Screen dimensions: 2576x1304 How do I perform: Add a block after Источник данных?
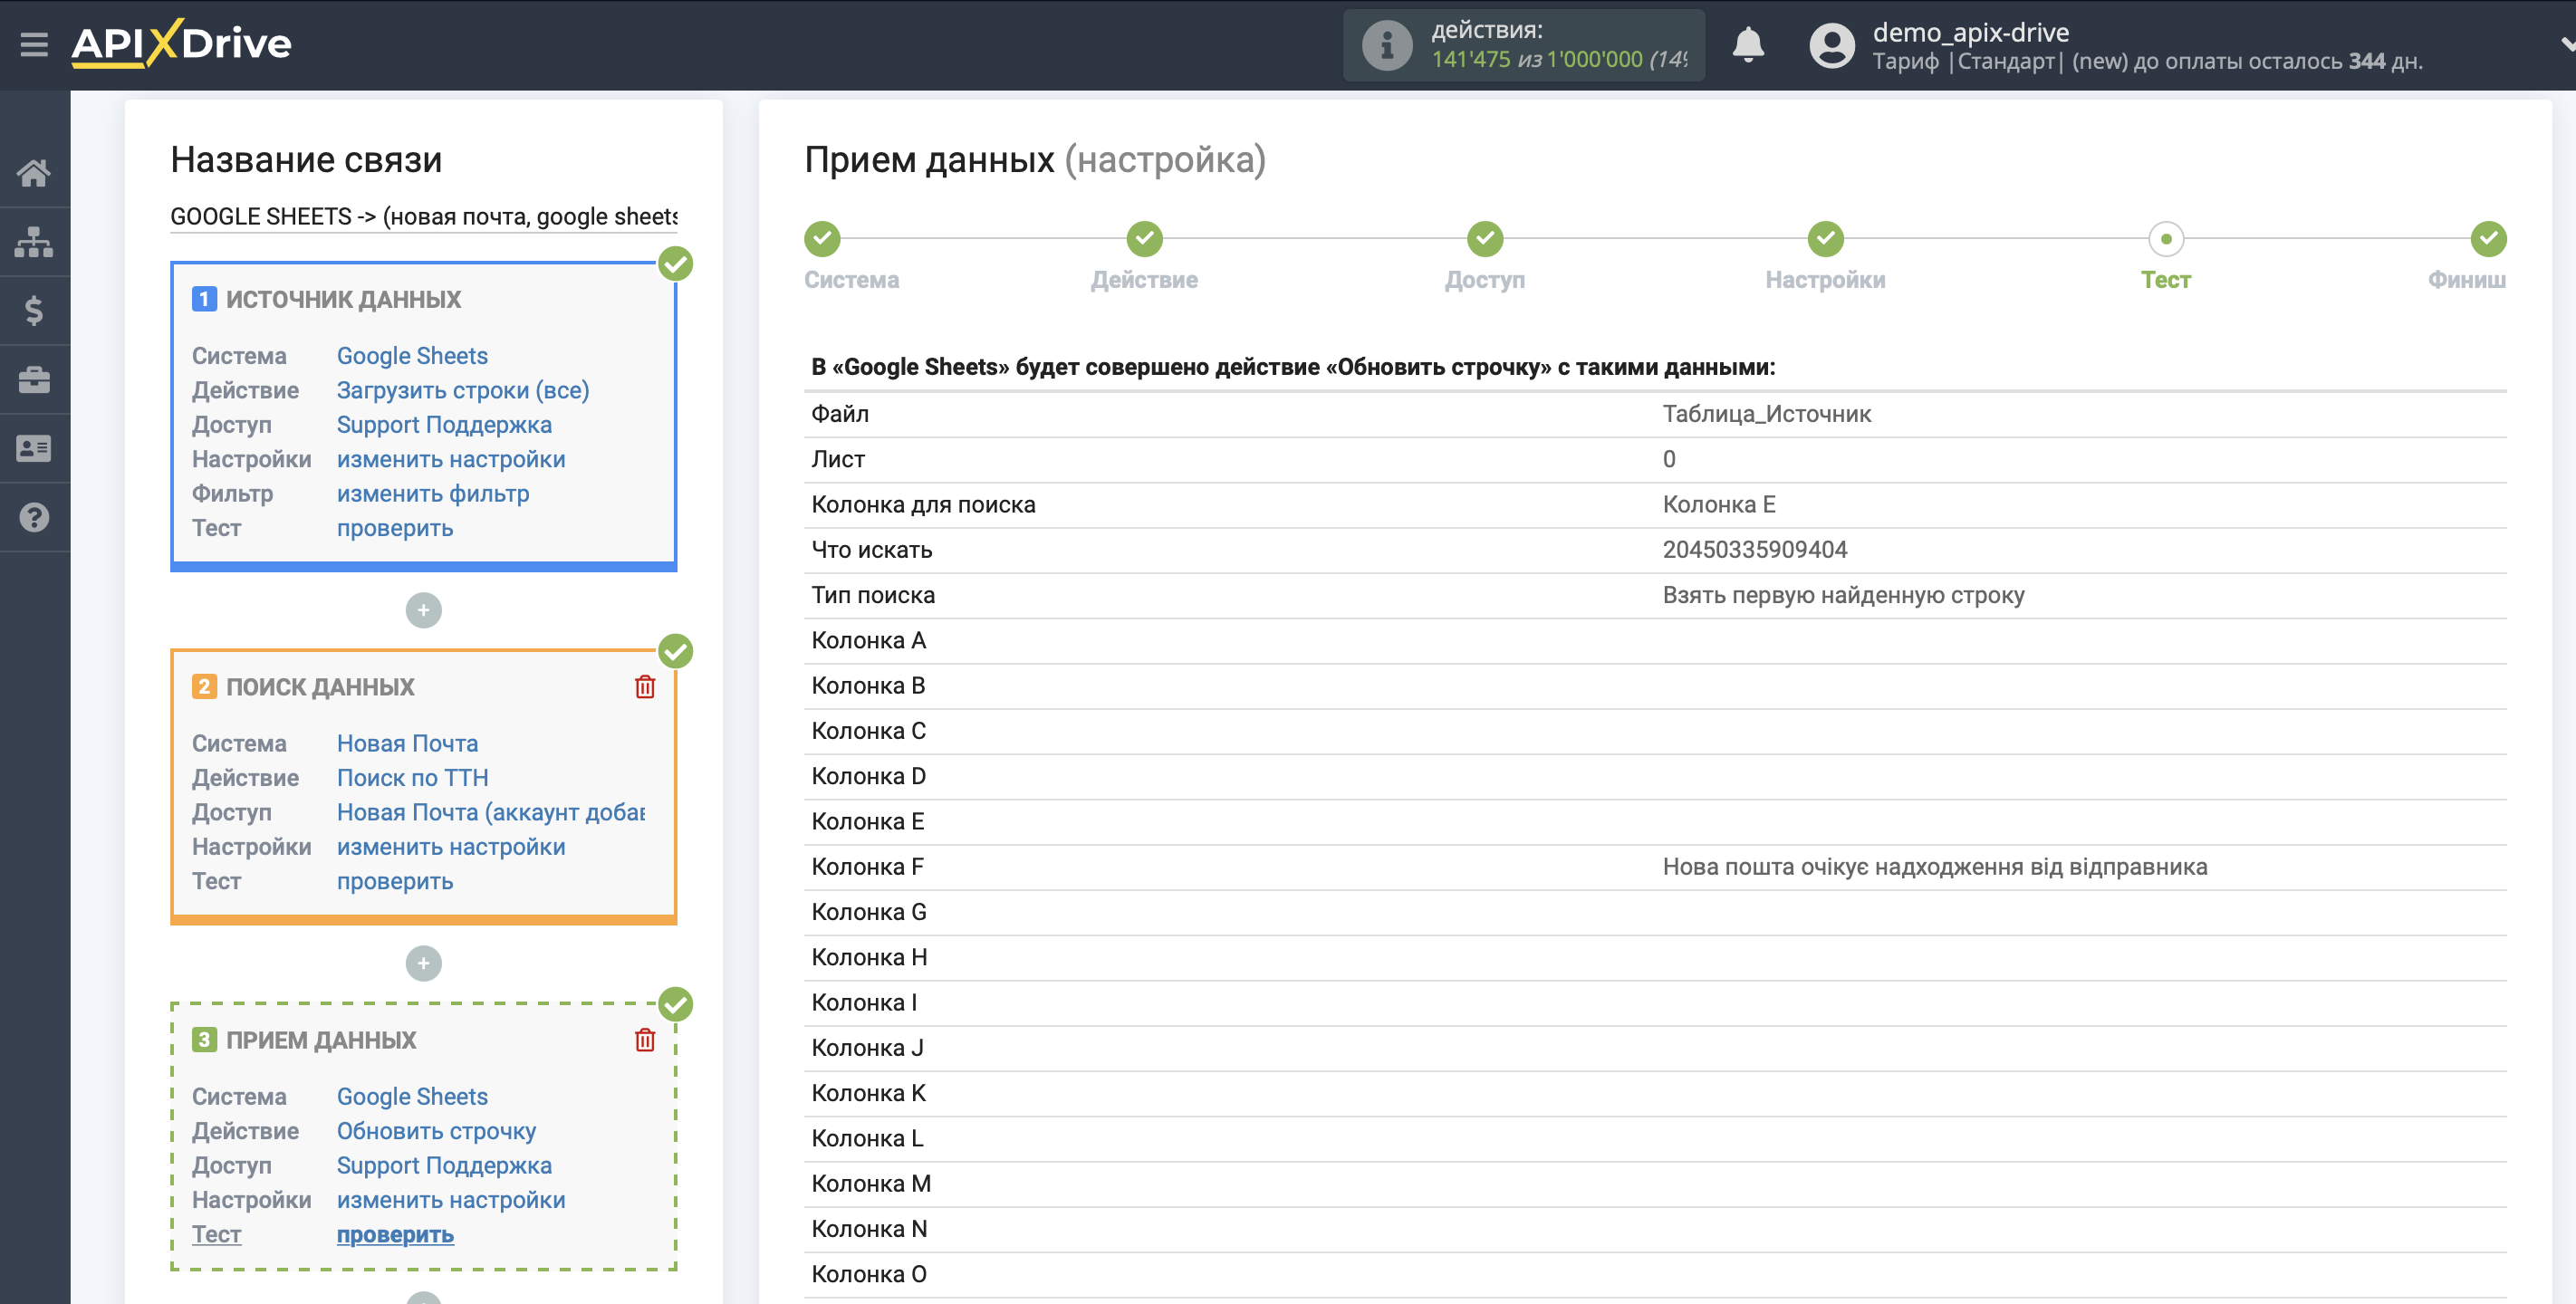coord(423,610)
